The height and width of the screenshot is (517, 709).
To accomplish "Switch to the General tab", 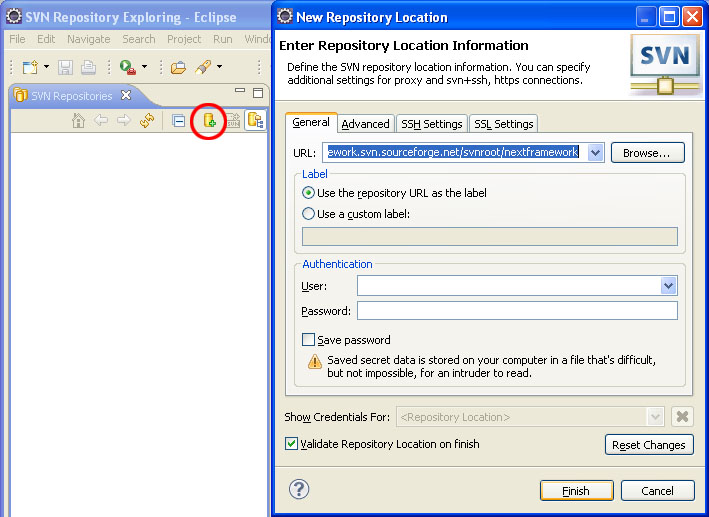I will (311, 123).
